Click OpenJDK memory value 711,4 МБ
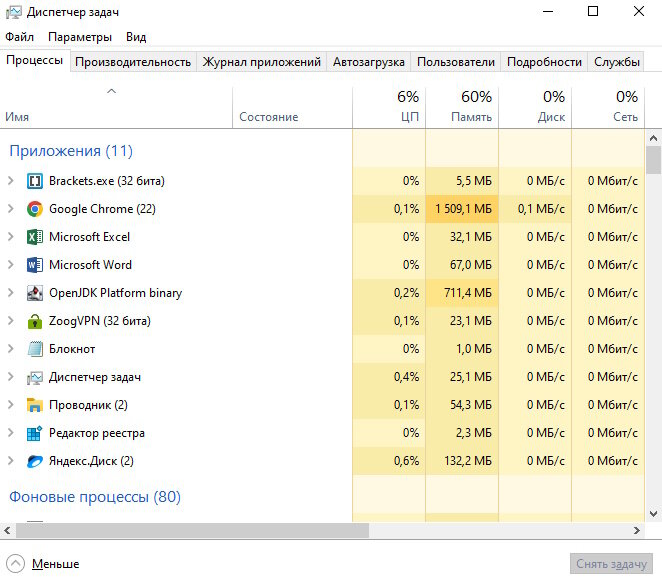 pos(468,293)
